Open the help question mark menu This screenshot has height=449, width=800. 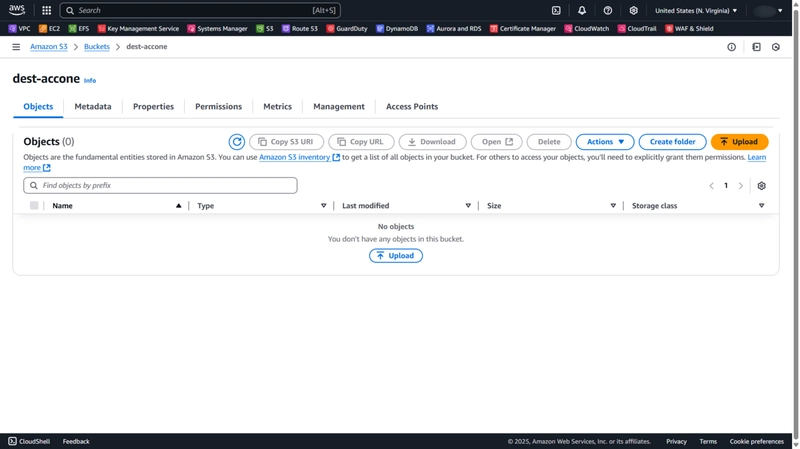607,10
